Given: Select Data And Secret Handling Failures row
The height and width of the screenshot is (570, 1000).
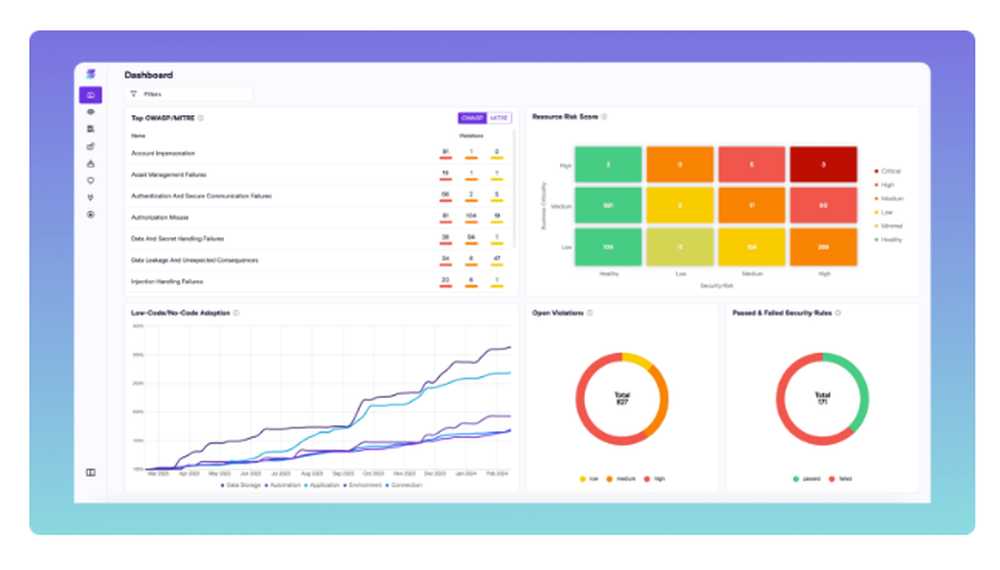Looking at the screenshot, I should click(x=319, y=239).
